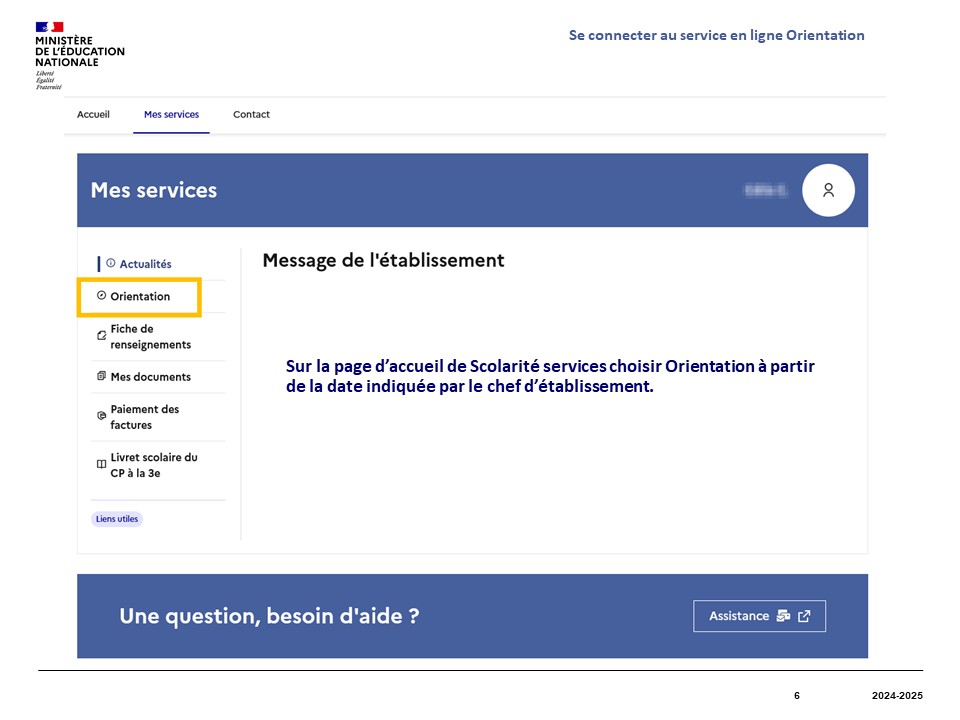960x720 pixels.
Task: Select the Mes services tab
Action: [171, 115]
